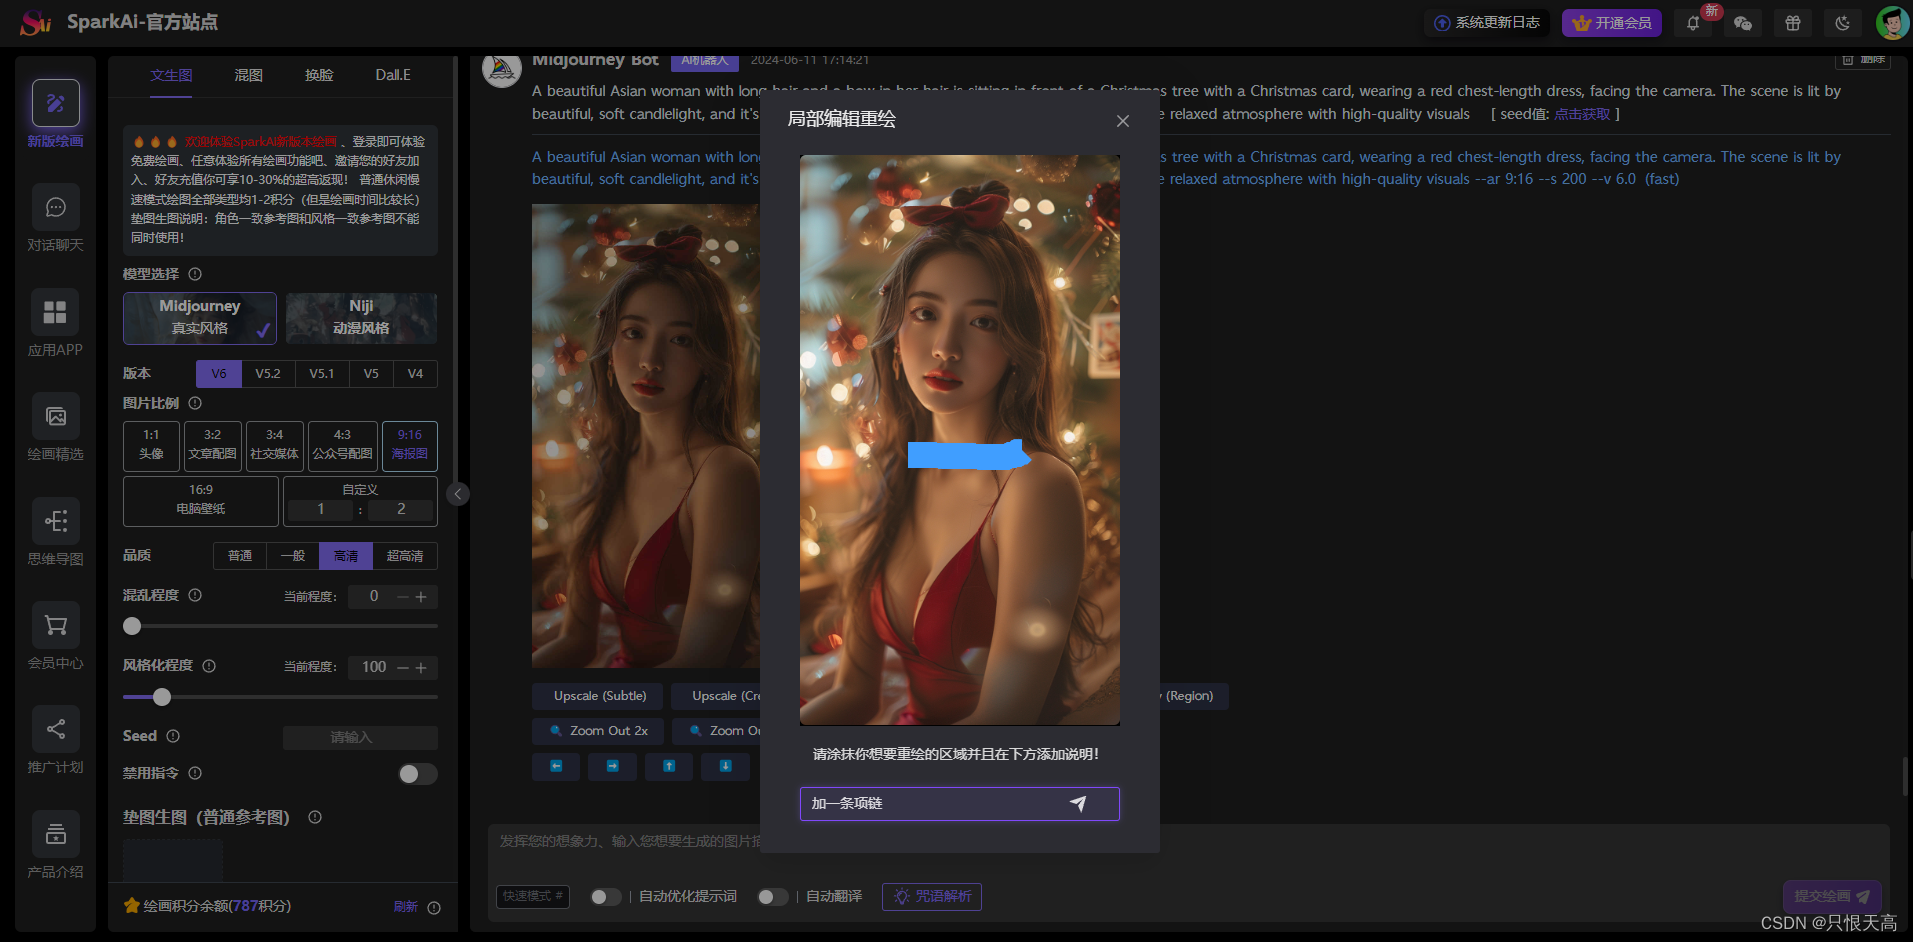
Task: Pan image up with up arrow button
Action: point(669,767)
